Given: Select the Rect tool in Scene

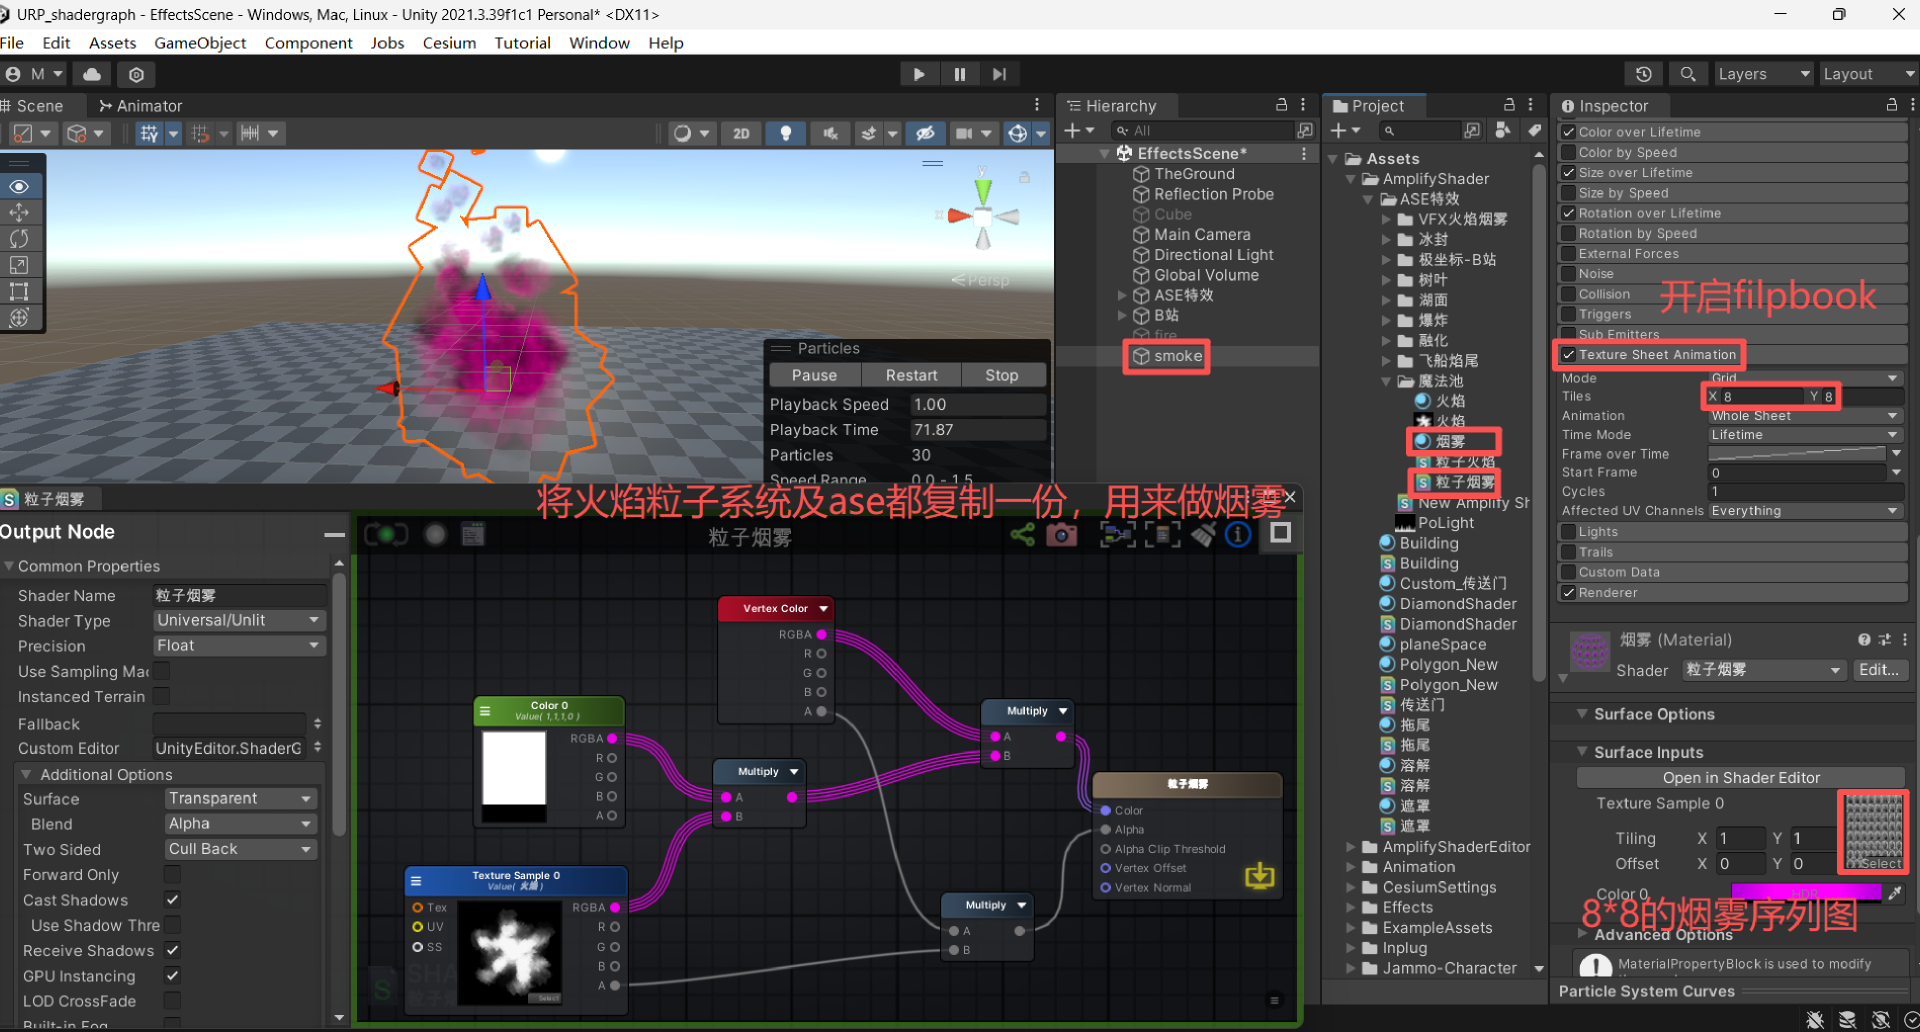Looking at the screenshot, I should pyautogui.click(x=19, y=291).
